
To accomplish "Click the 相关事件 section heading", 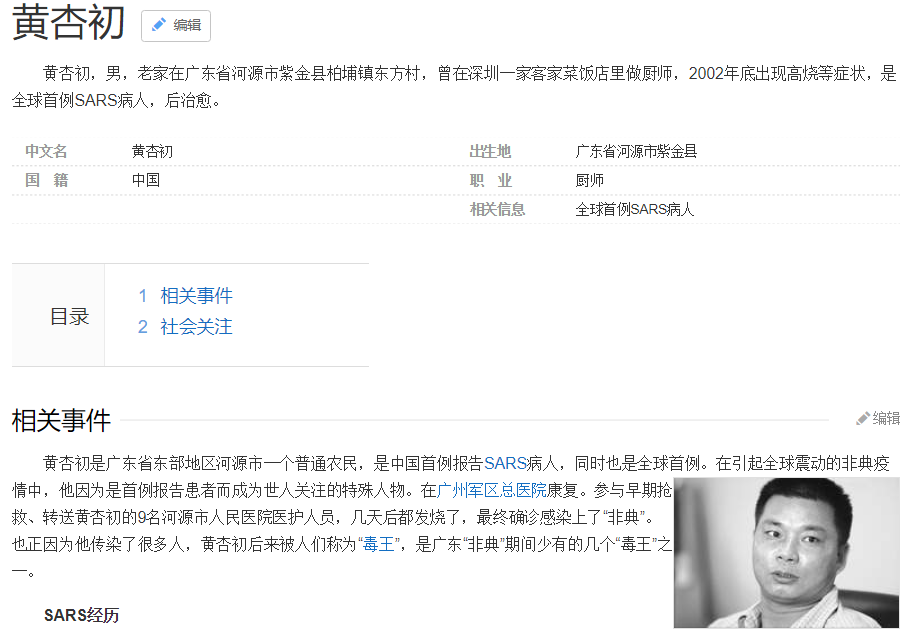I will (x=61, y=420).
